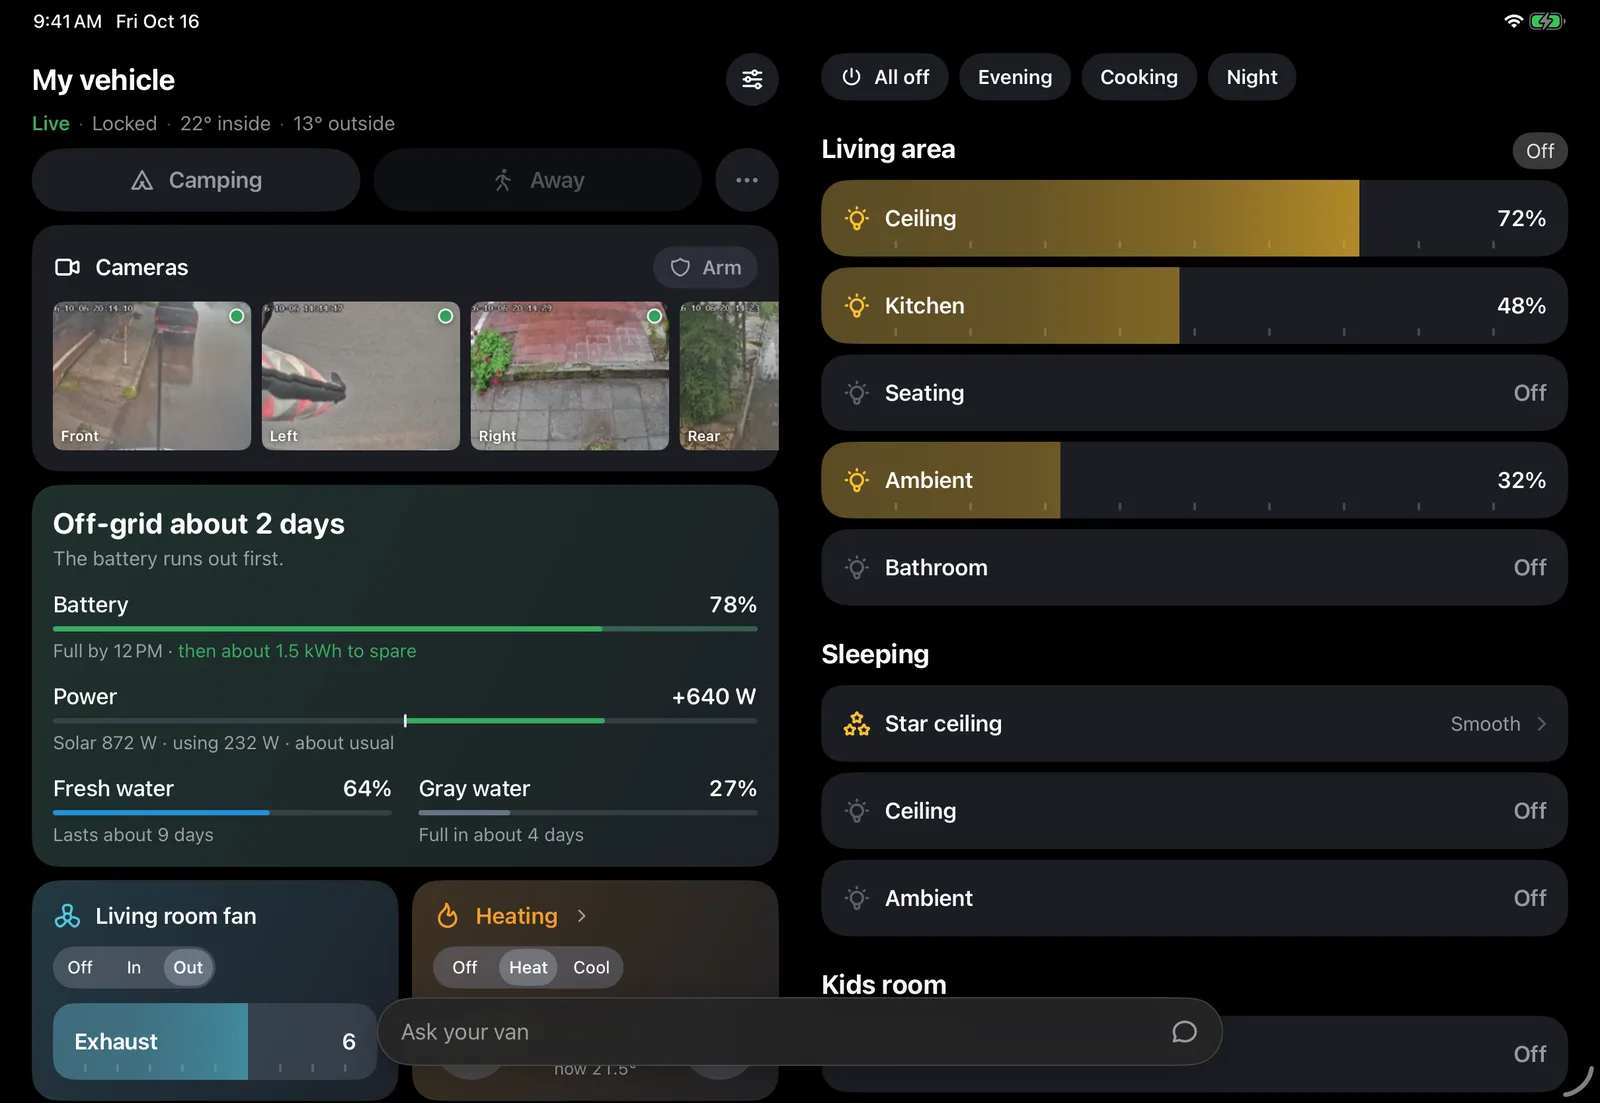Arm the camera security system
The image size is (1600, 1103).
point(705,267)
